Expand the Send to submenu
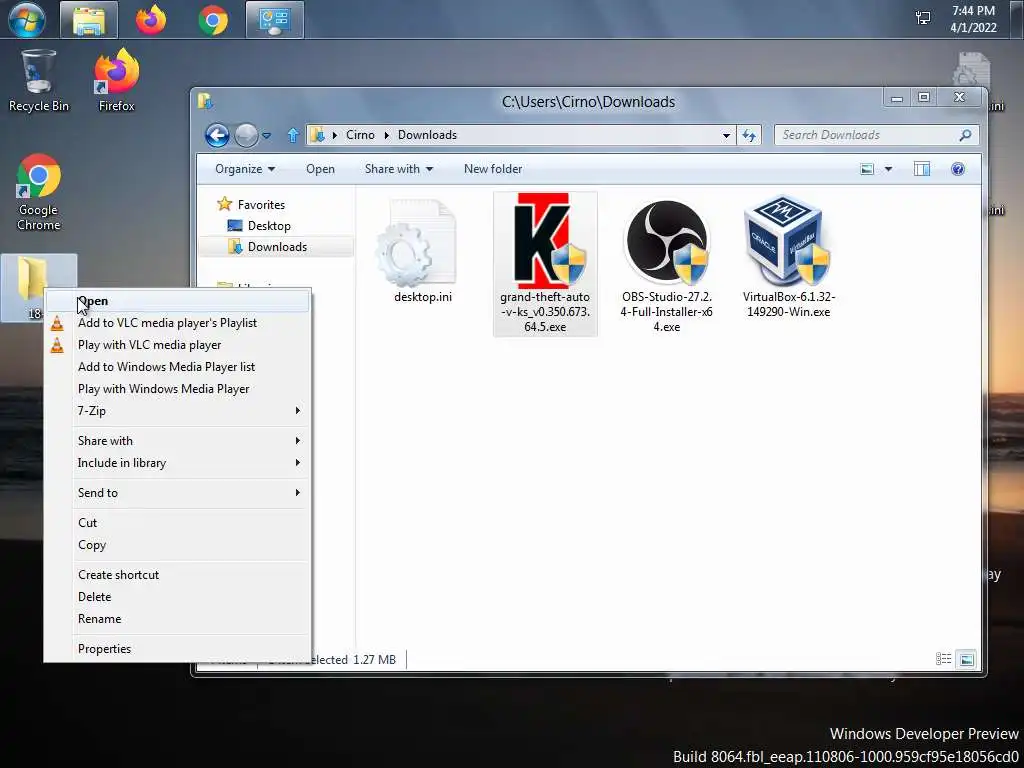Screen dimensions: 1024x768 [x=177, y=493]
